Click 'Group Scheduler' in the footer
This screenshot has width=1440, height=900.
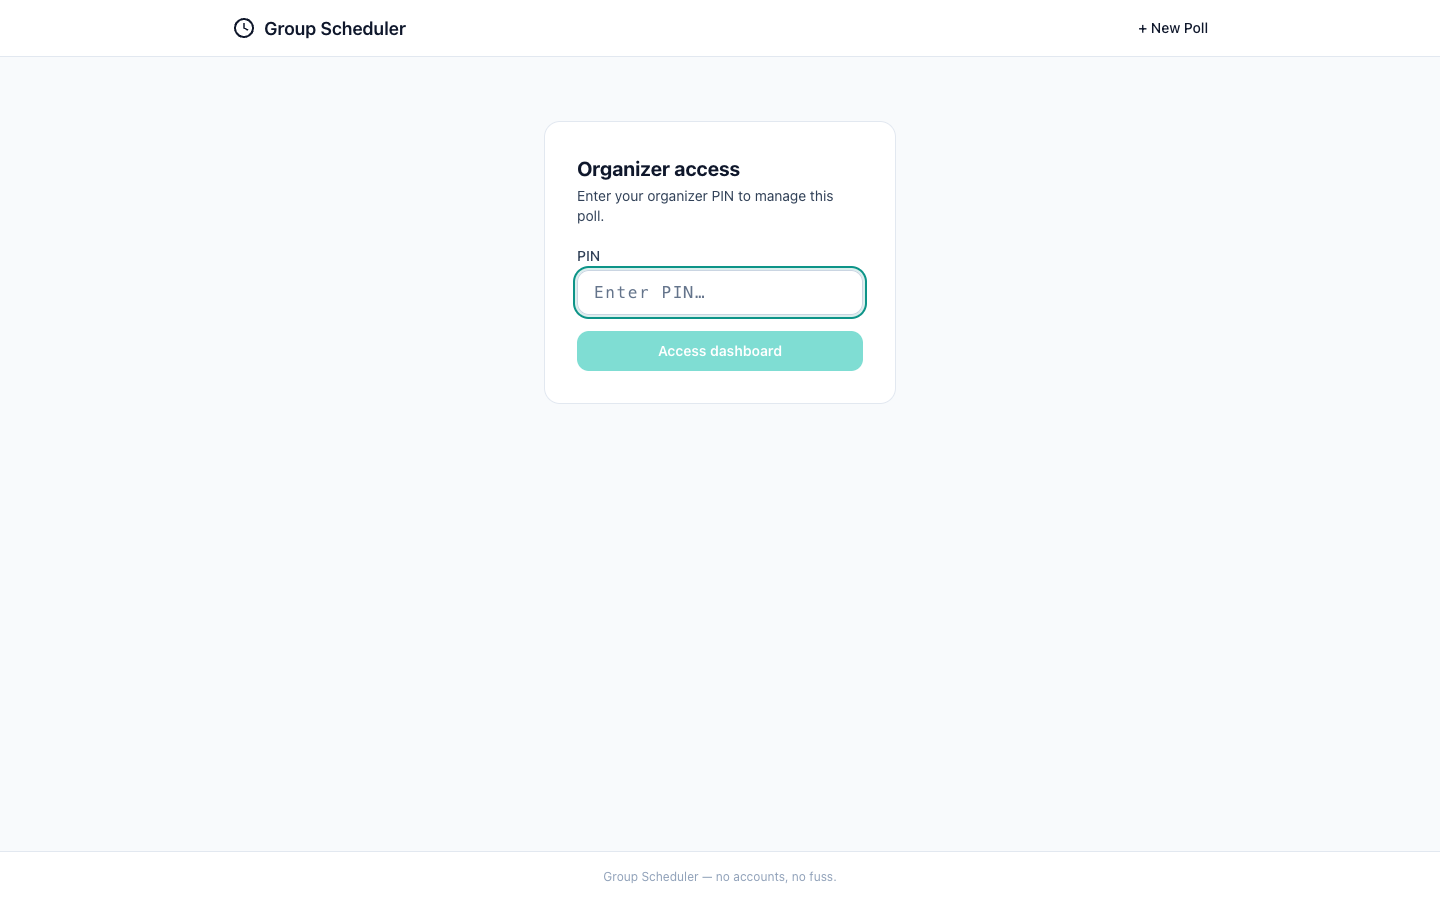click(651, 877)
